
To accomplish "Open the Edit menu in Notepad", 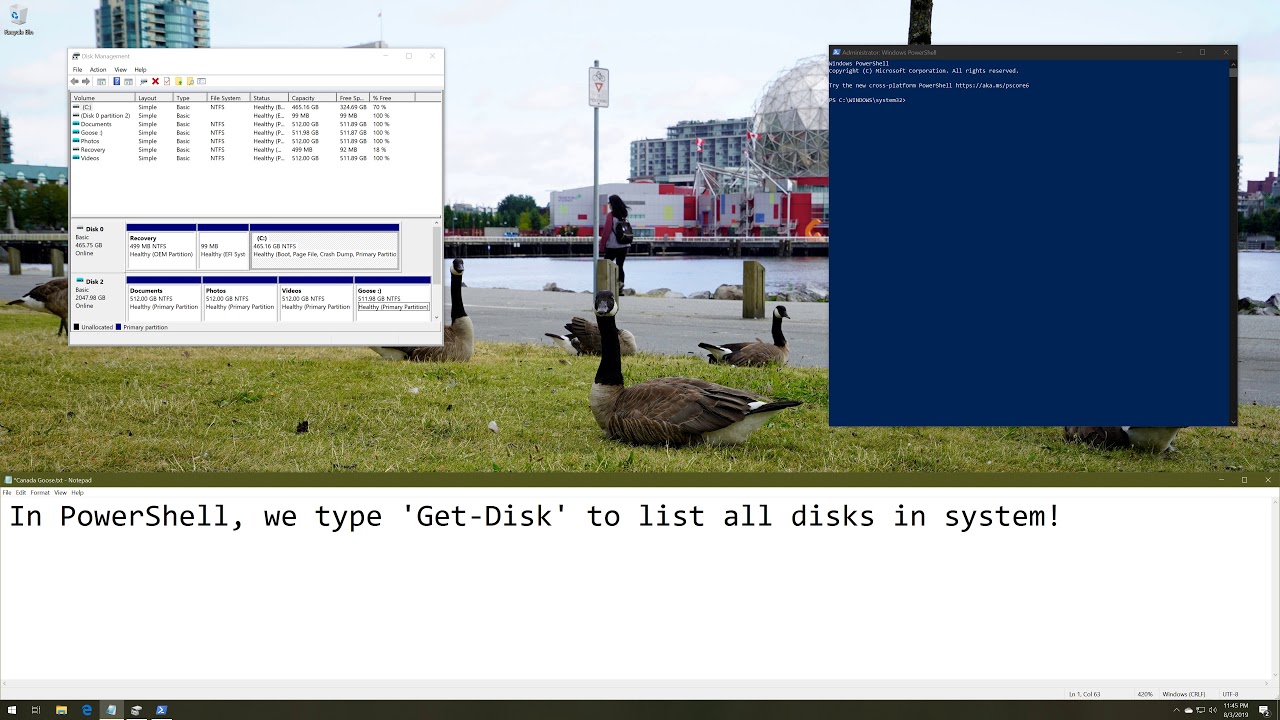I will (20, 493).
